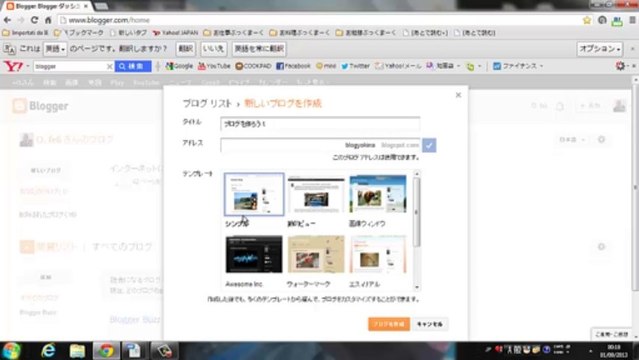This screenshot has height=360, width=639.
Task: Click the 翻訳 button in translate bar
Action: (x=185, y=49)
